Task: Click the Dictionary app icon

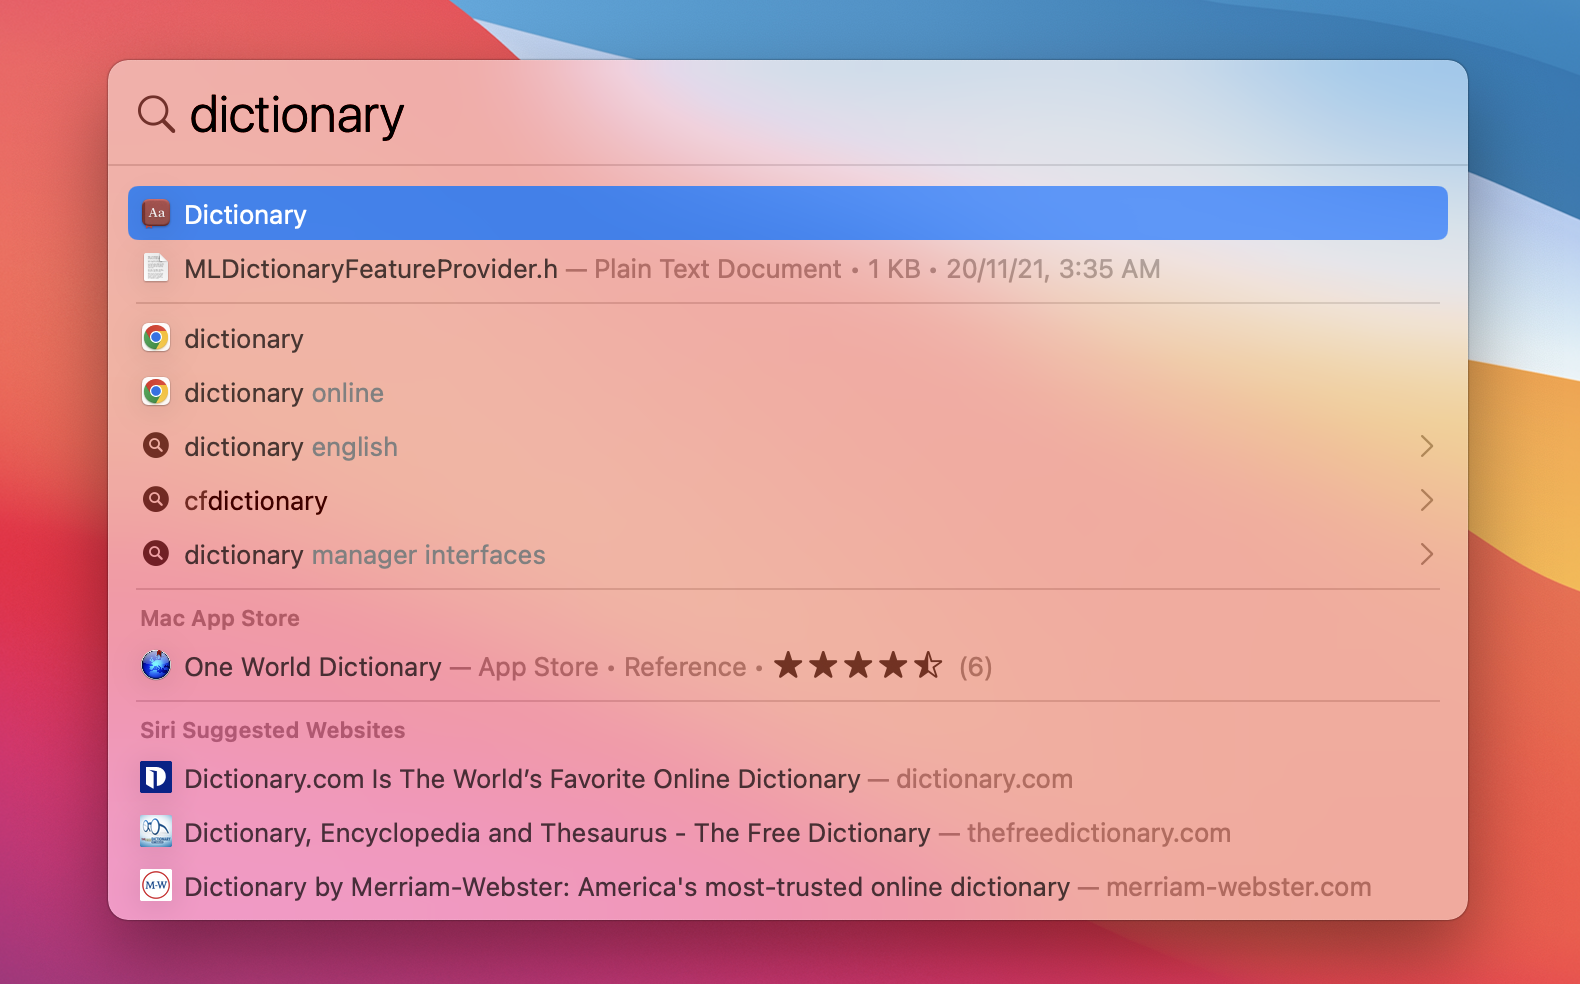Action: point(156,213)
